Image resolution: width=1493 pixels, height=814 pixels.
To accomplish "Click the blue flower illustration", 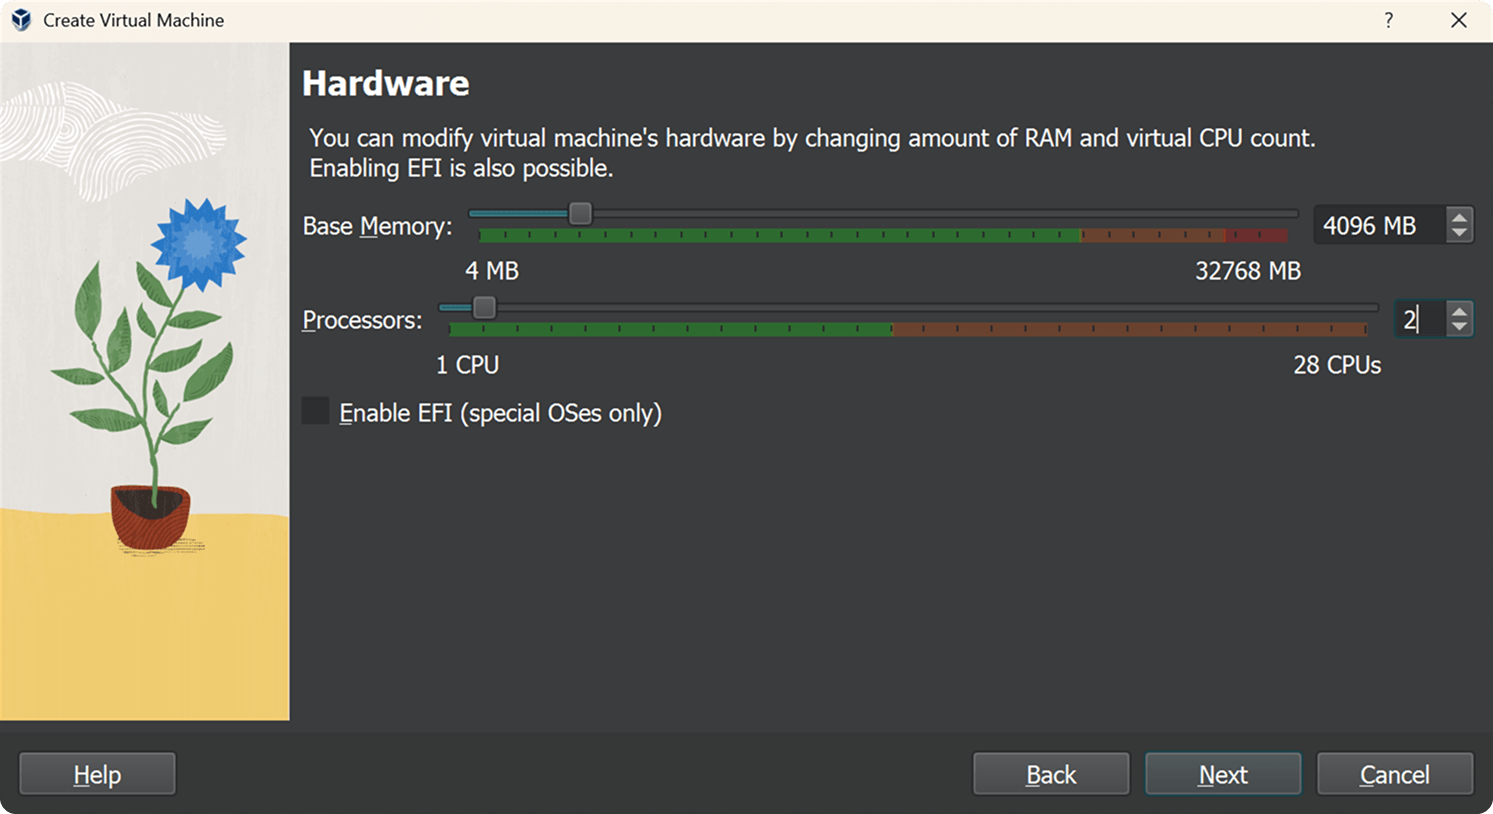I will point(199,243).
